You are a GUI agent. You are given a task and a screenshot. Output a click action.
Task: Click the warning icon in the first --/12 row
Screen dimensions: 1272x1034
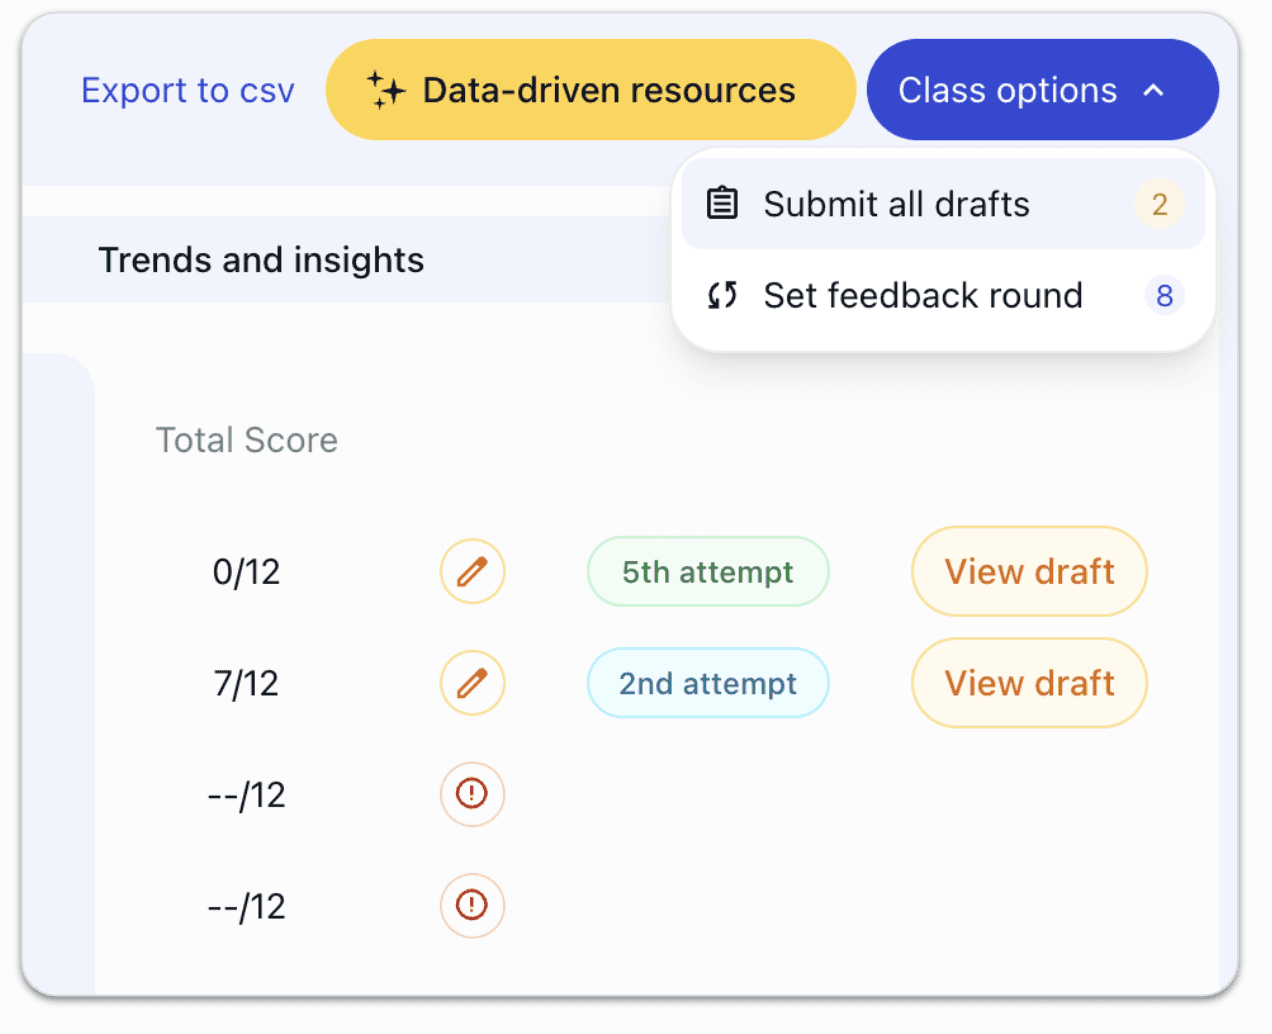[x=472, y=794]
